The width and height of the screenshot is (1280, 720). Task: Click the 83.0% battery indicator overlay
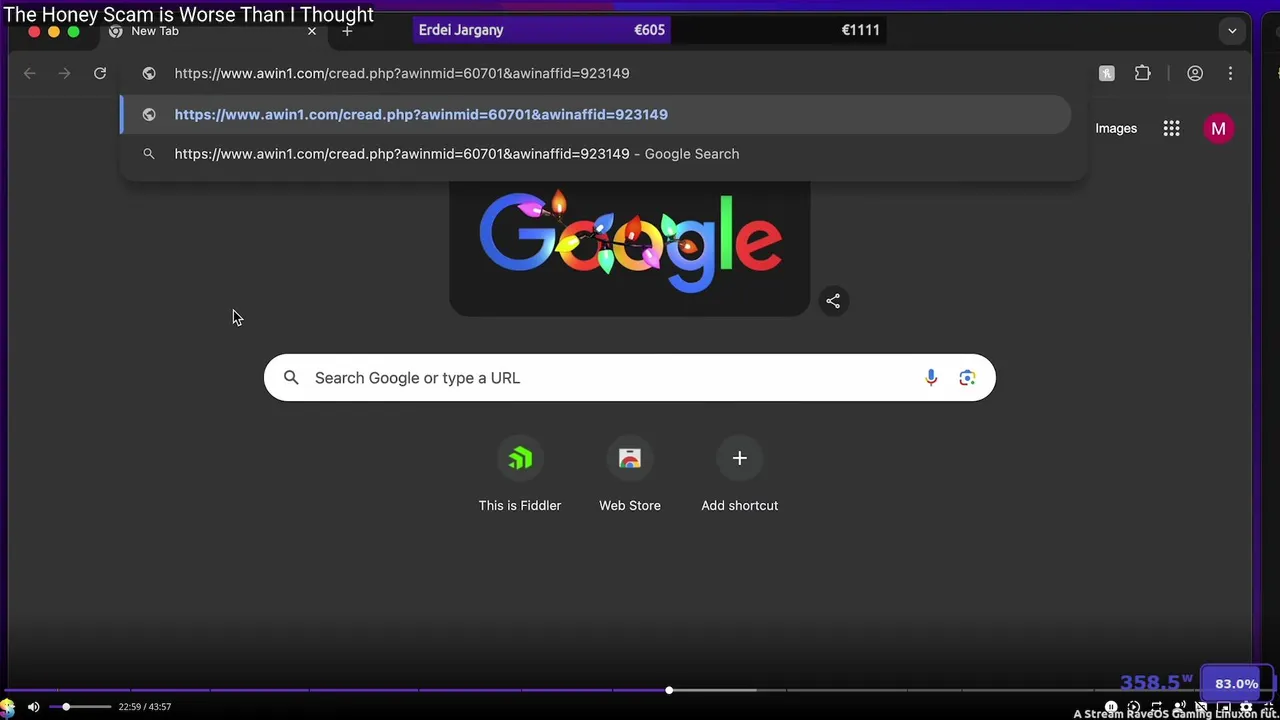[1236, 684]
